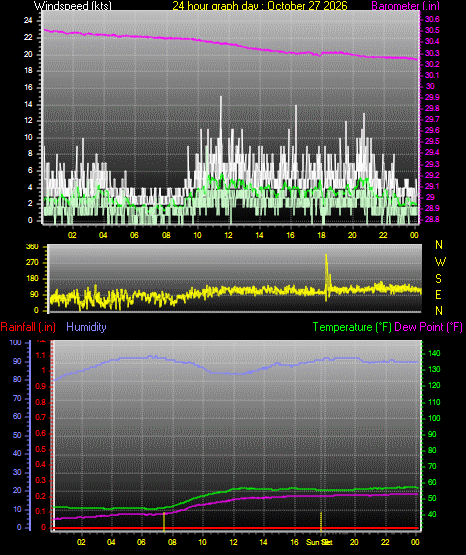The image size is (466, 555).
Task: Select the 18 value on the windspeed axis
Action: [28, 71]
